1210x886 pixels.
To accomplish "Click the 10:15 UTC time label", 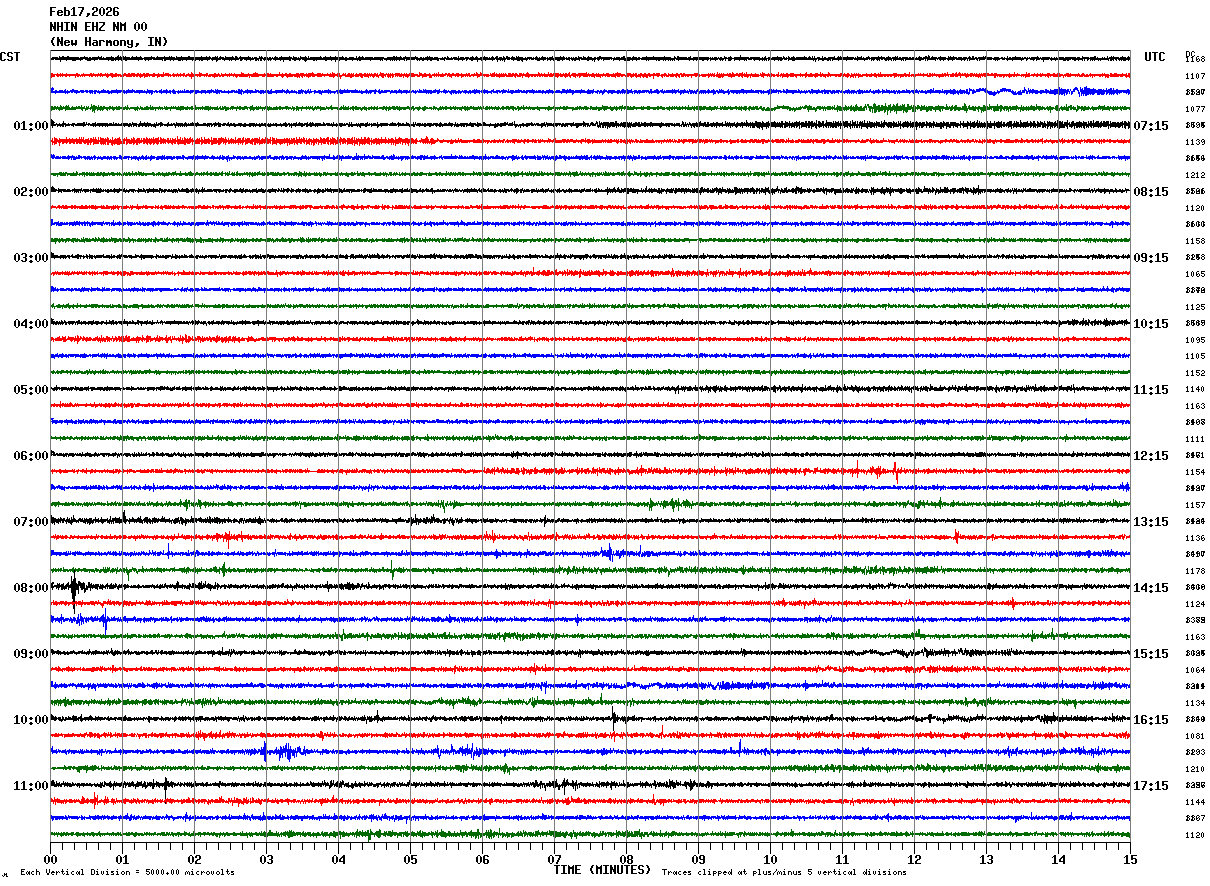I will pyautogui.click(x=1151, y=324).
